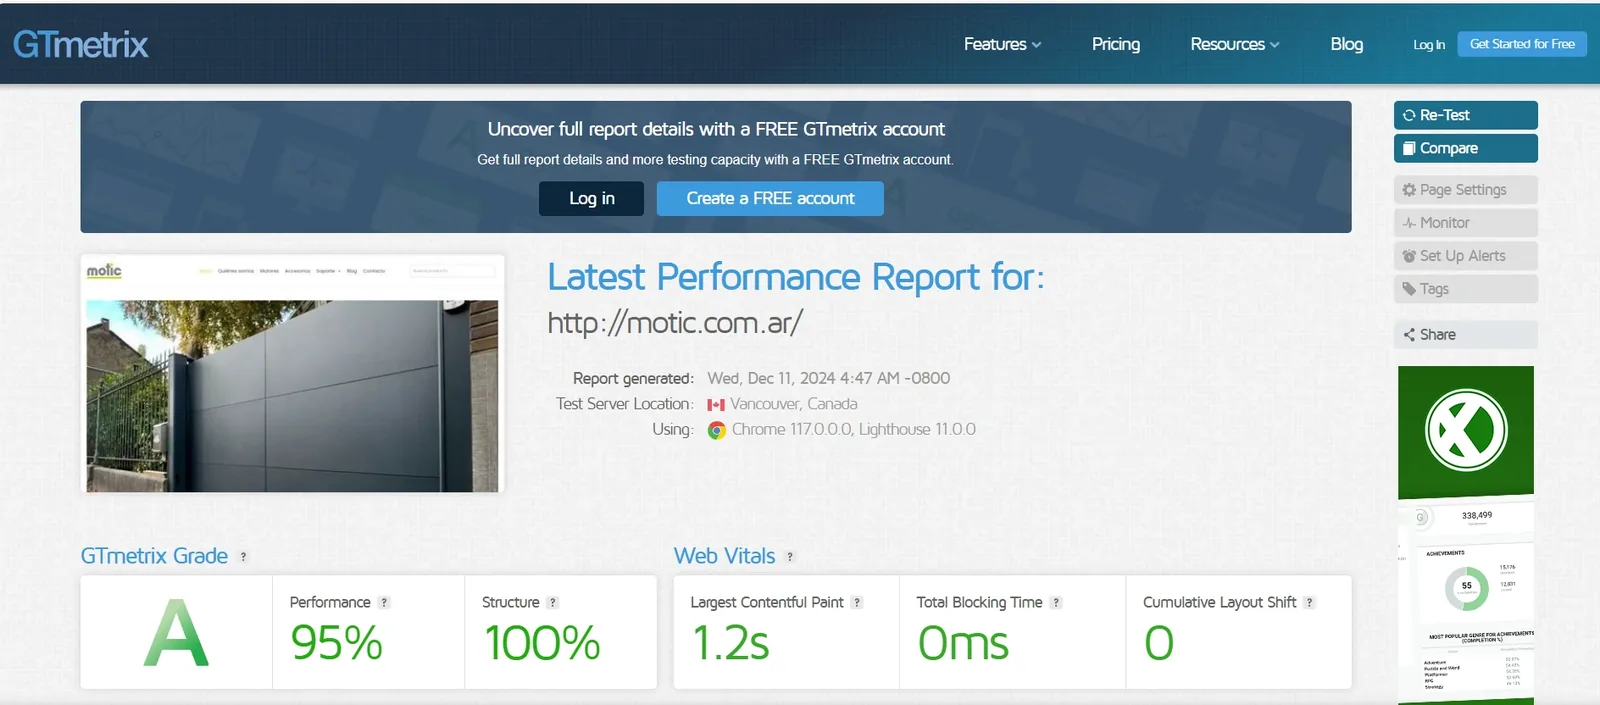
Task: Click Create a FREE account button
Action: [x=770, y=198]
